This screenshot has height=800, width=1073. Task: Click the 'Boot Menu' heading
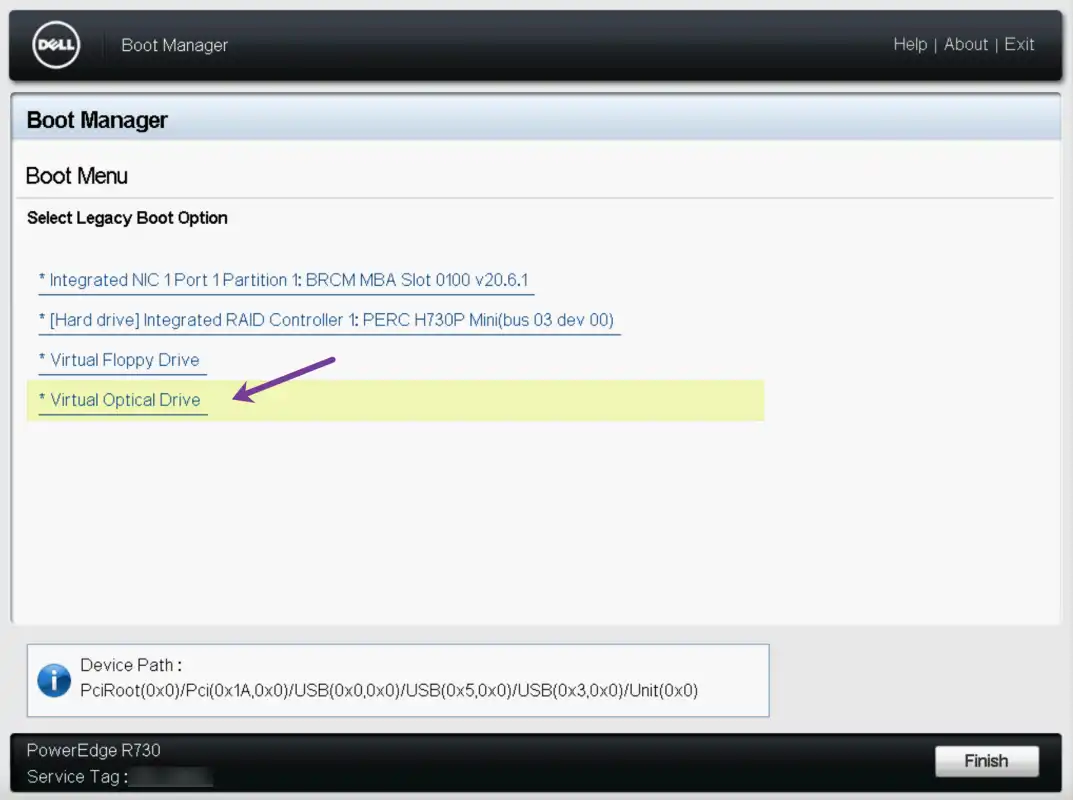[77, 176]
